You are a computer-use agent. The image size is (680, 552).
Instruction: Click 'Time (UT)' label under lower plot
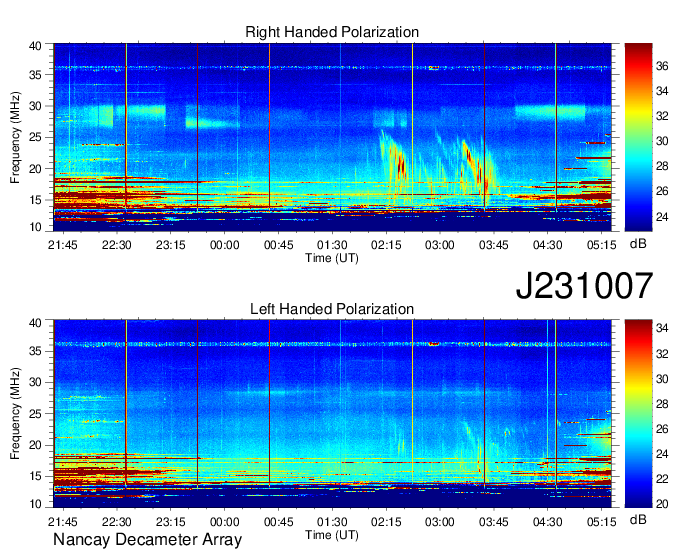tap(332, 535)
